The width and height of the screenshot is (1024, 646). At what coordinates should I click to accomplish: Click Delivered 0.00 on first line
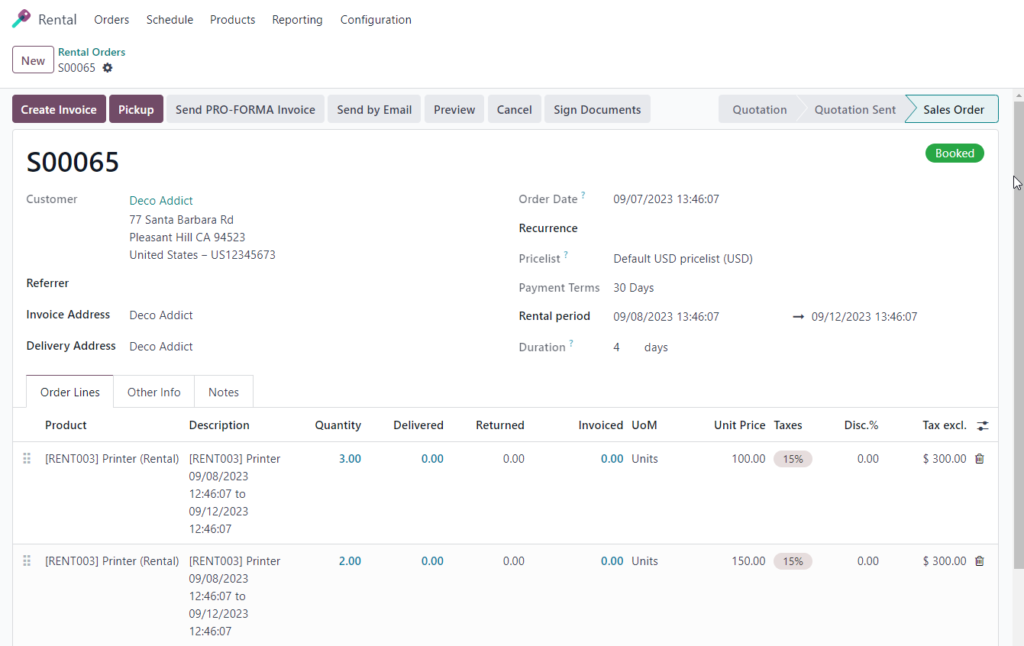432,459
